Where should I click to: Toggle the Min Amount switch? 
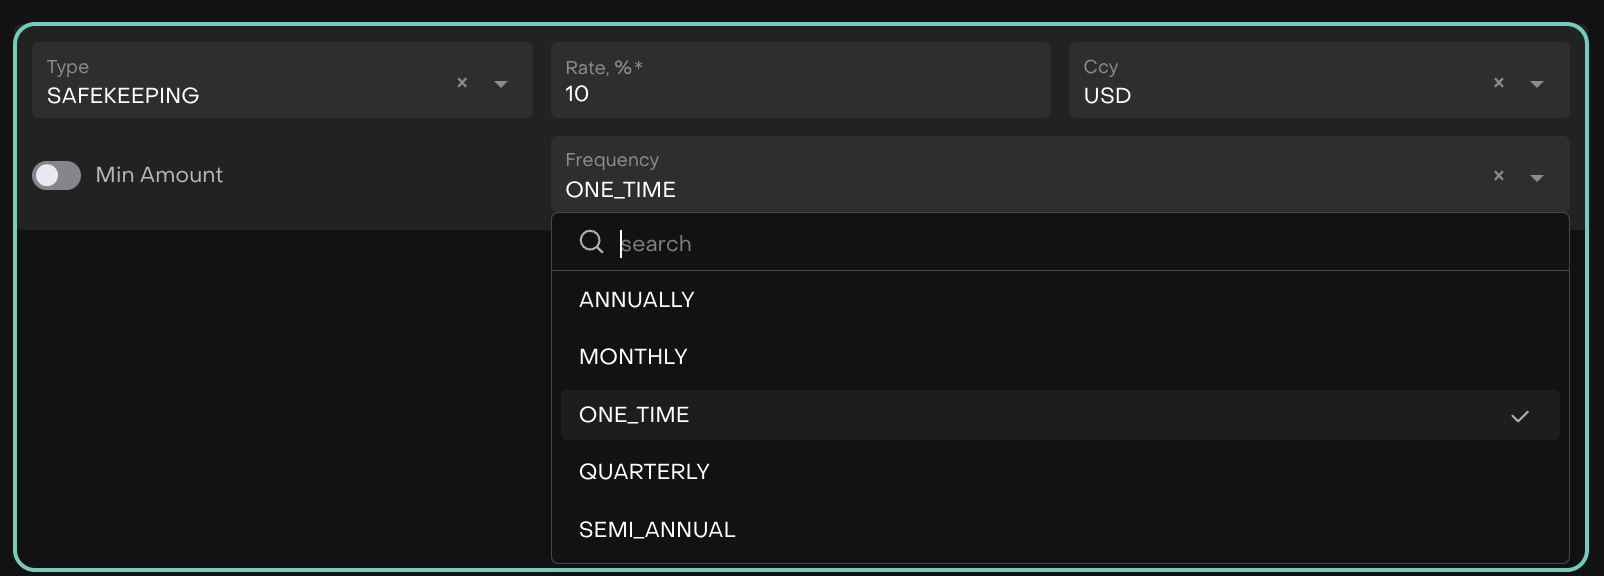point(56,176)
